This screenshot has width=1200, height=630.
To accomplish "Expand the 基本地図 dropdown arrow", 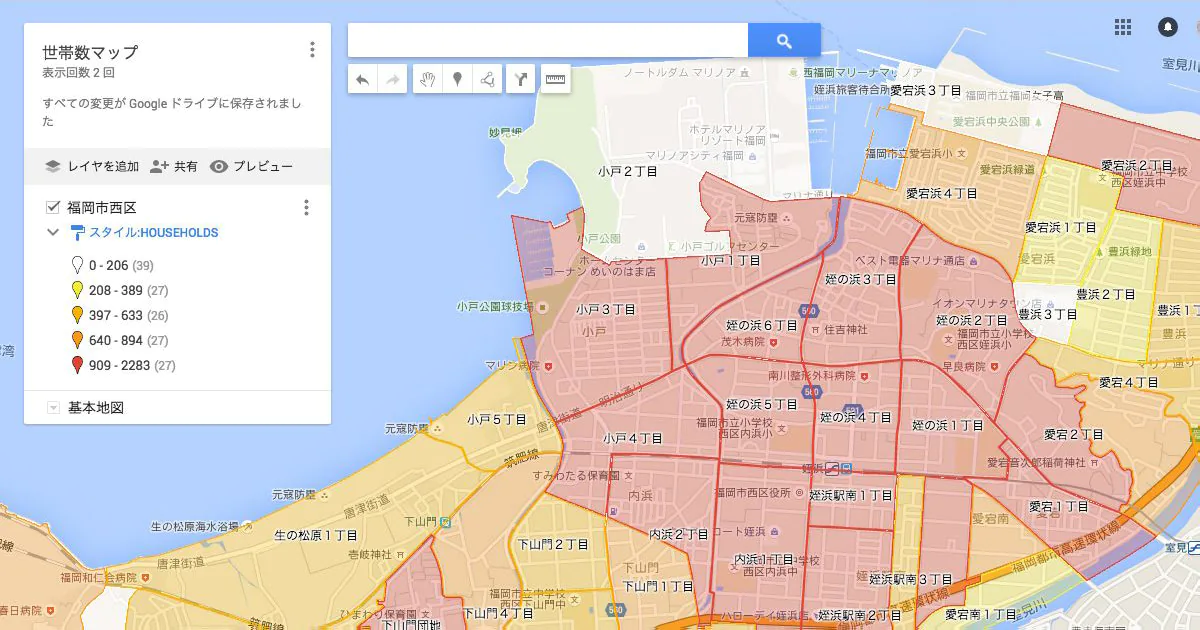I will [53, 408].
